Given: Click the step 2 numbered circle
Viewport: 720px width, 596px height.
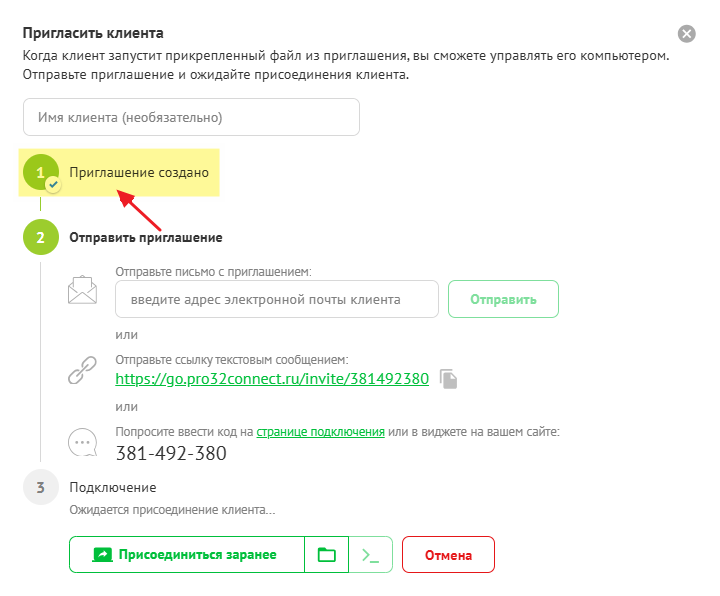Looking at the screenshot, I should (40, 238).
